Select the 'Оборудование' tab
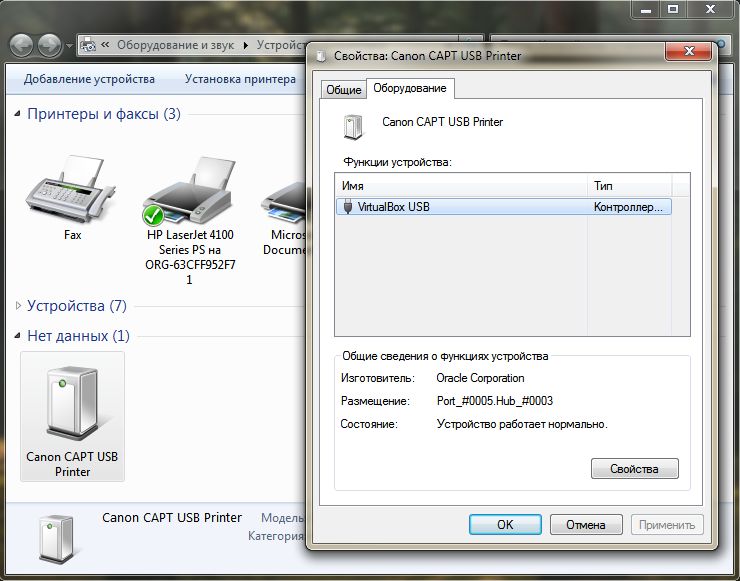Screen dimensions: 740x581 pos(410,88)
